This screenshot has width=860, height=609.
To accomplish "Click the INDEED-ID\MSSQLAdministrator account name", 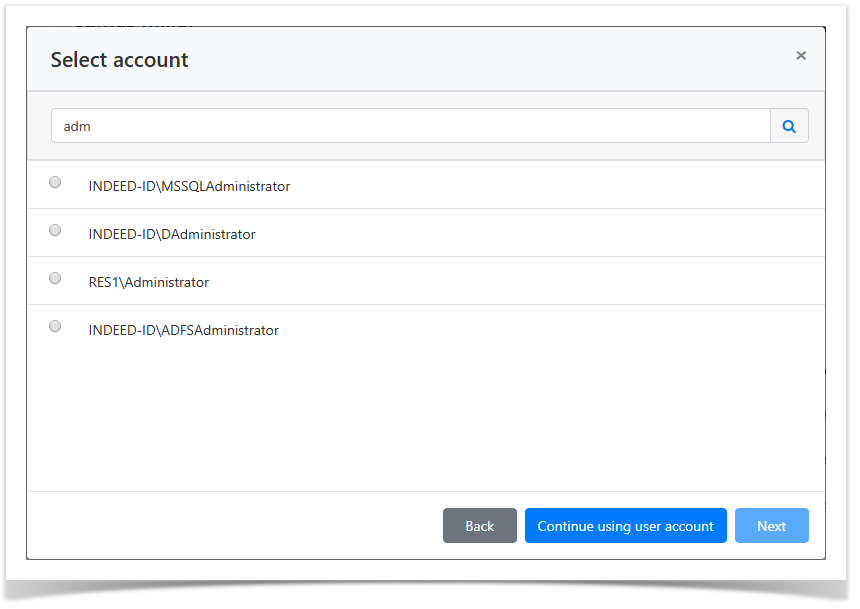I will (x=189, y=186).
